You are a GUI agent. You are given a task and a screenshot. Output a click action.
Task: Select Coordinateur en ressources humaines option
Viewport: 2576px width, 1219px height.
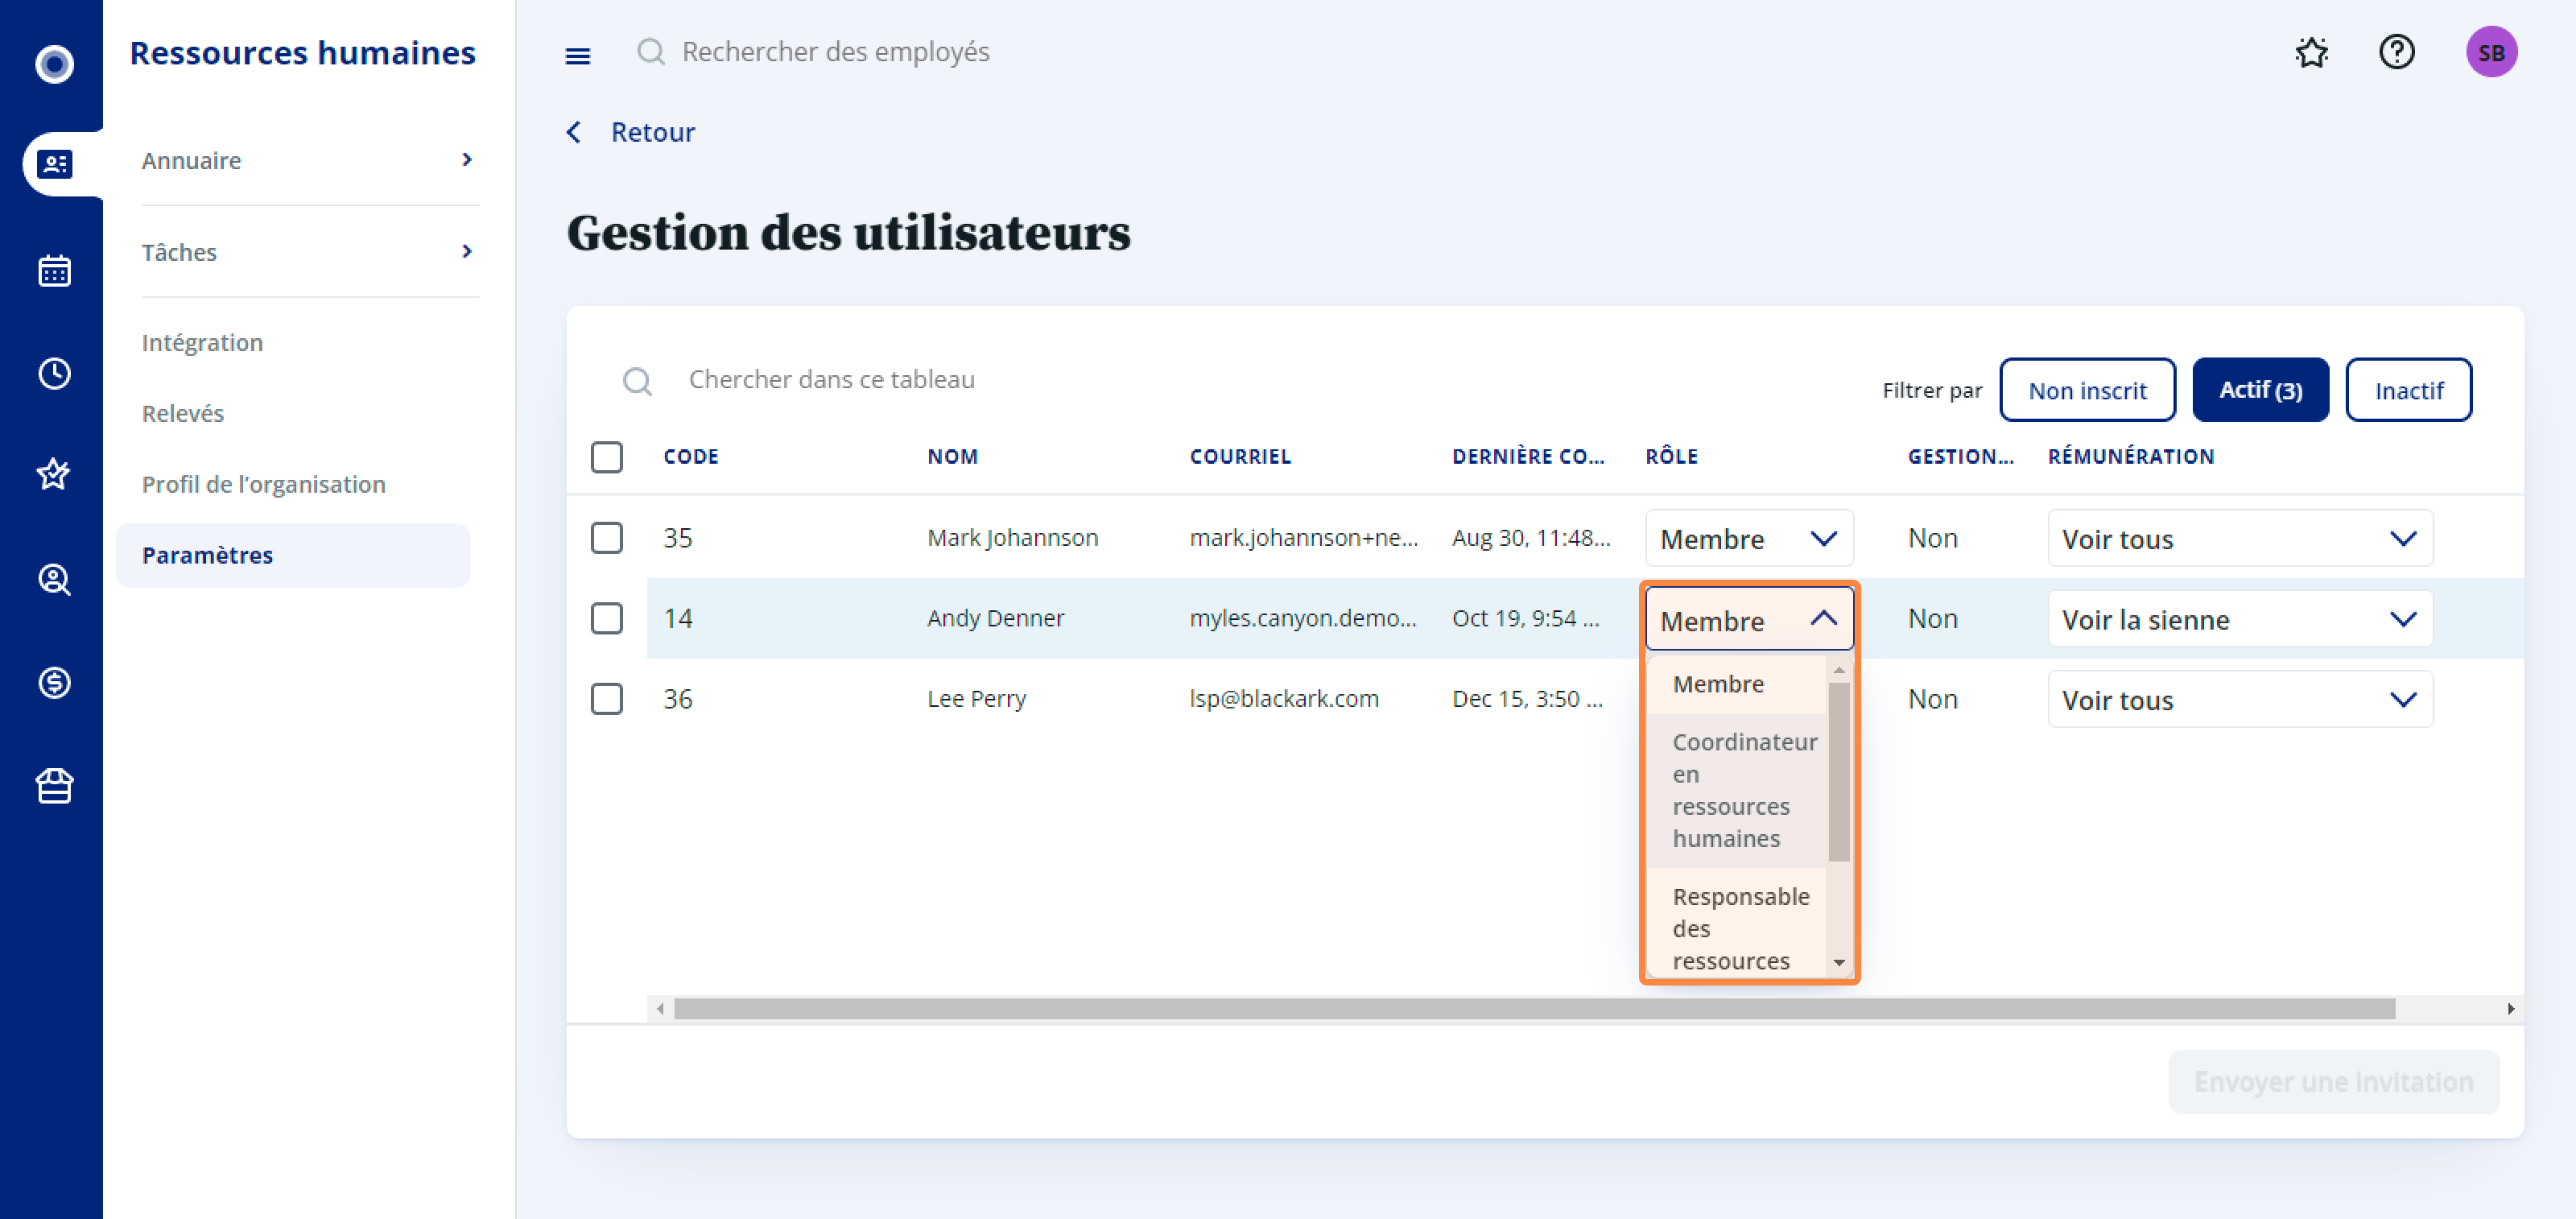coord(1736,790)
